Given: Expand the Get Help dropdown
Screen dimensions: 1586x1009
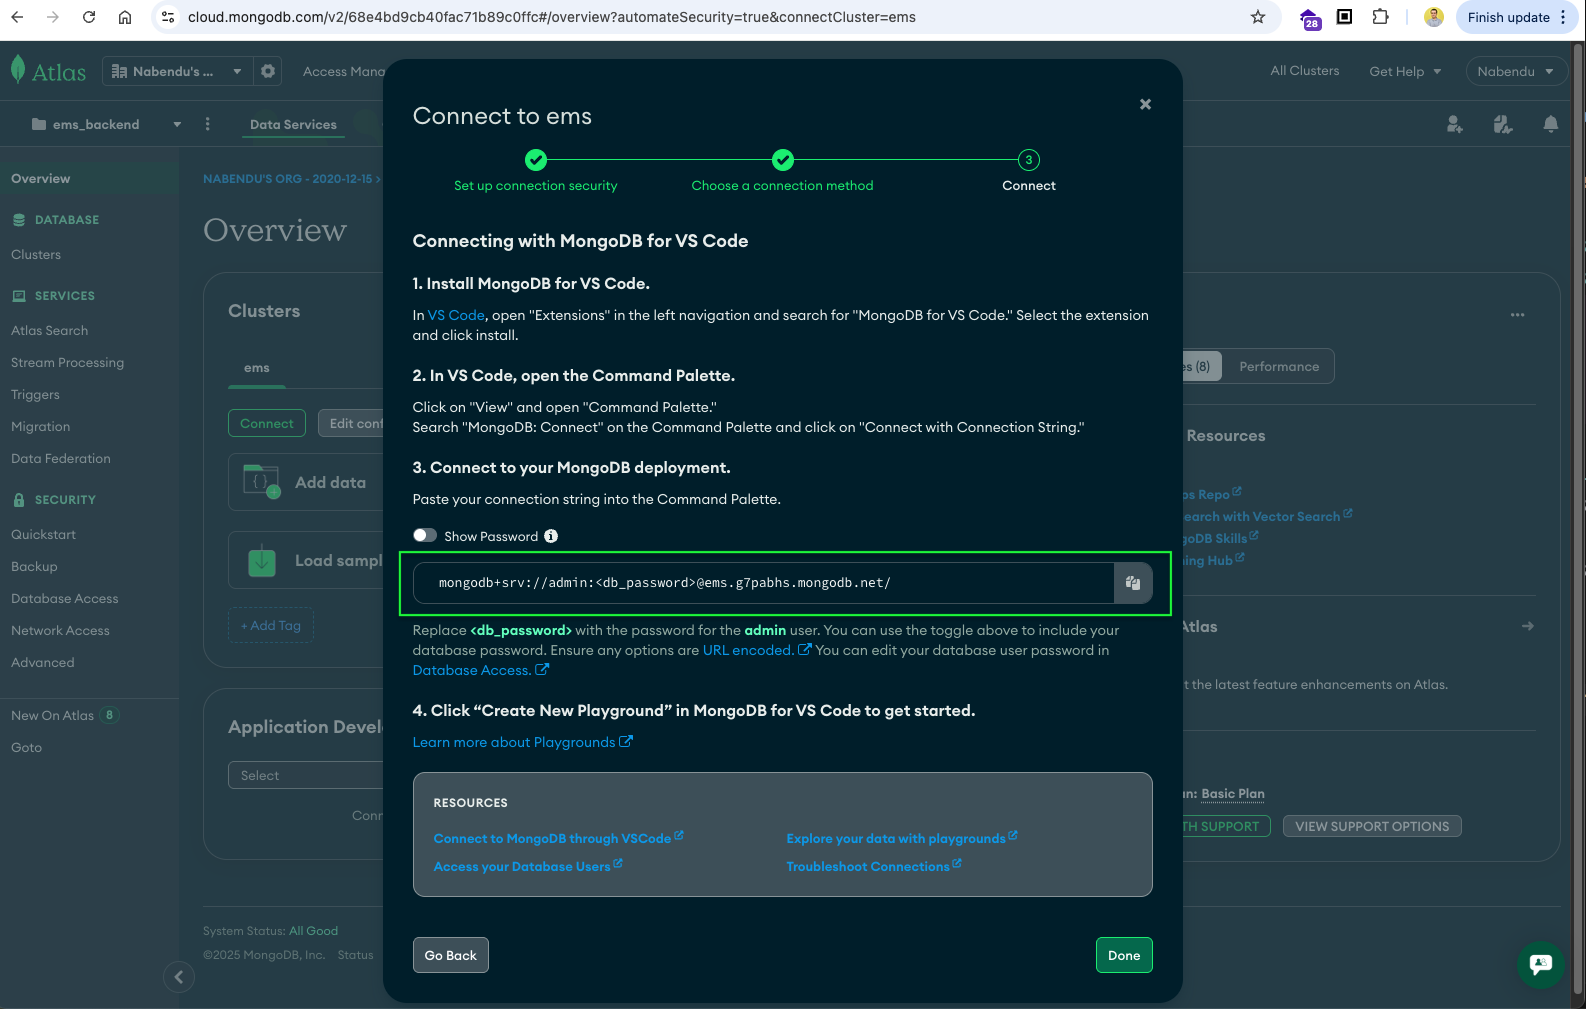Looking at the screenshot, I should (x=1405, y=71).
